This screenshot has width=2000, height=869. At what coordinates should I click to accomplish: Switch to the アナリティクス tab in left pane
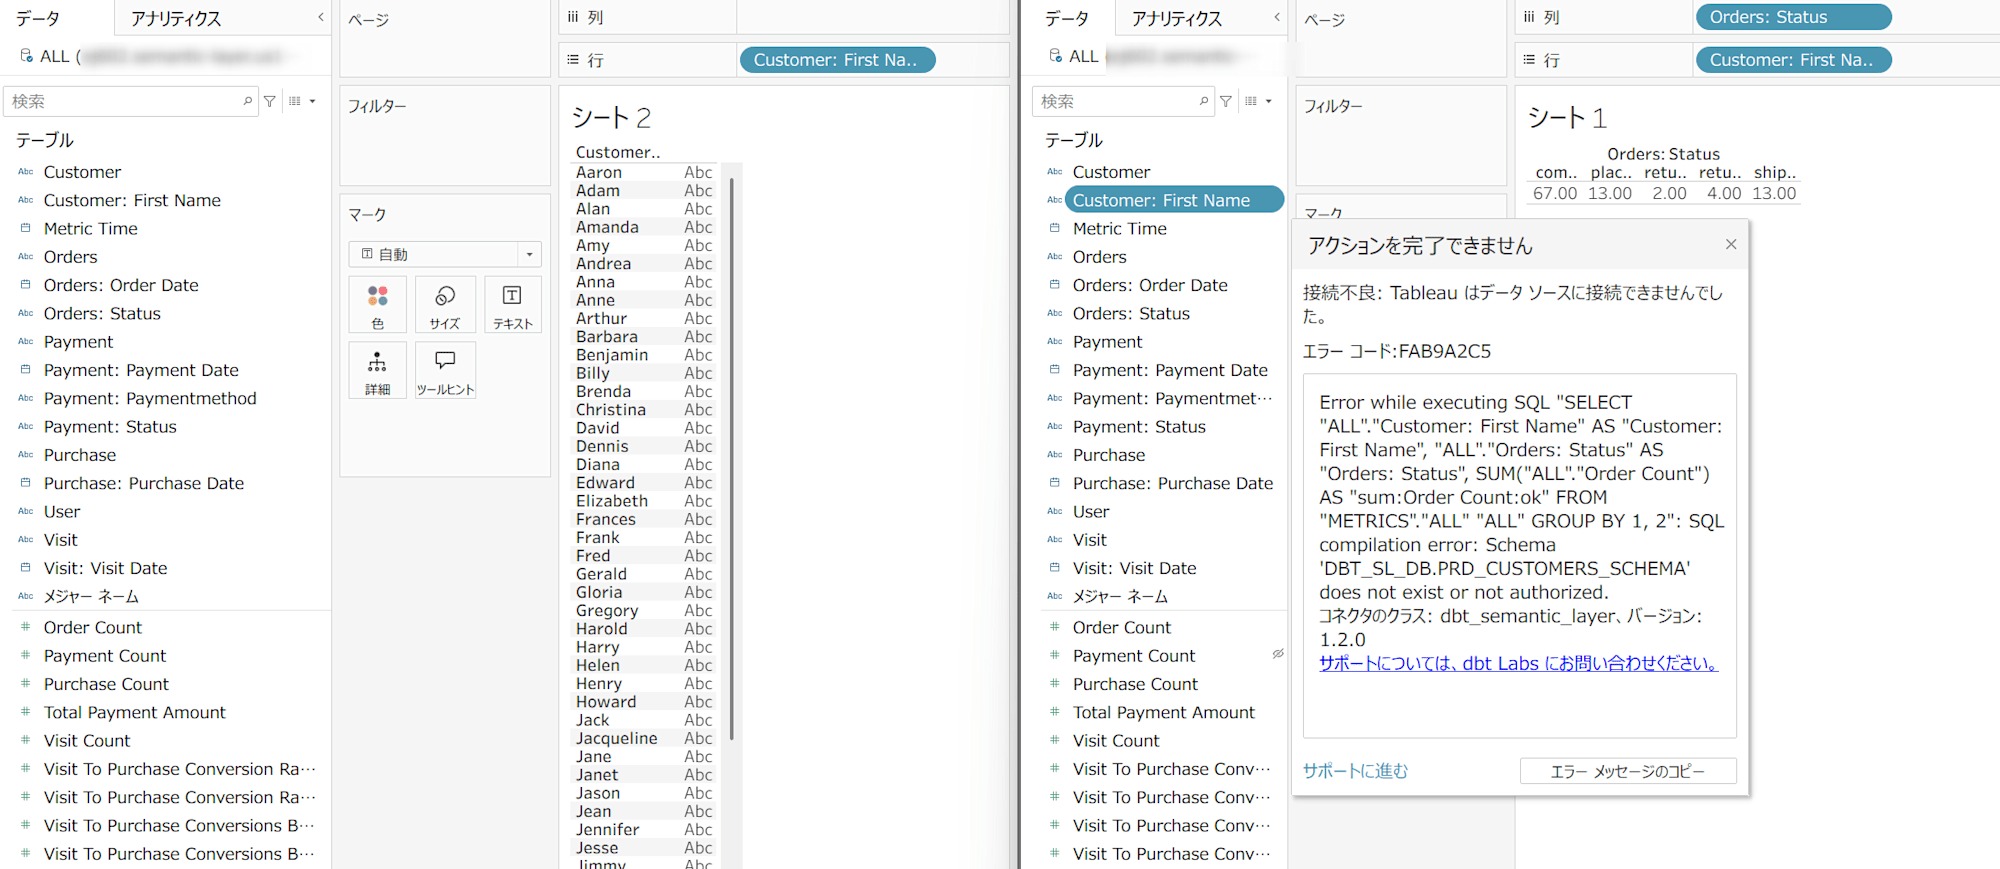(176, 18)
